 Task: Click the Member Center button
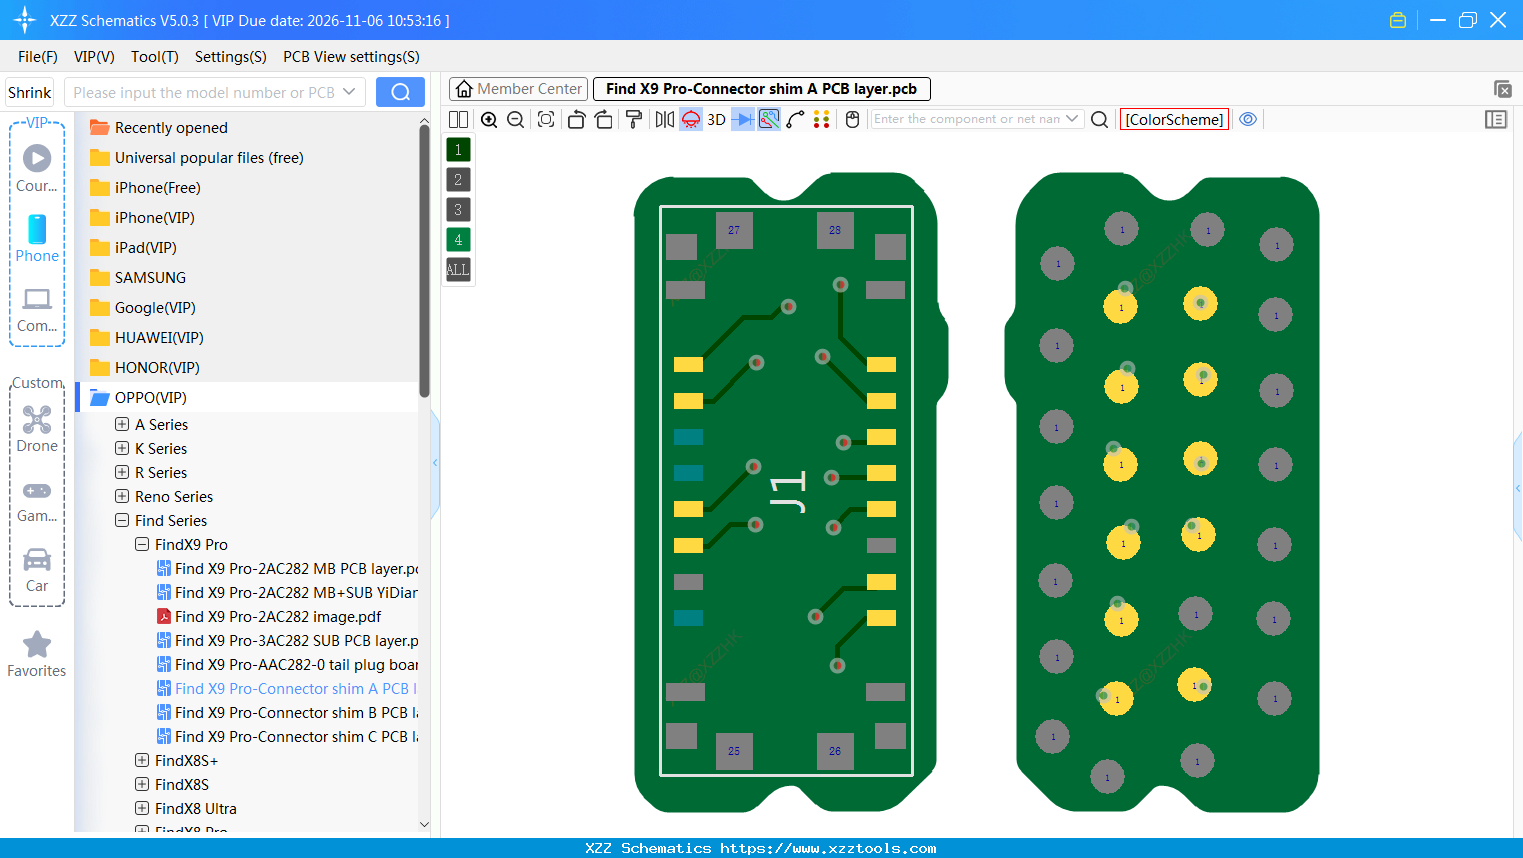[517, 88]
